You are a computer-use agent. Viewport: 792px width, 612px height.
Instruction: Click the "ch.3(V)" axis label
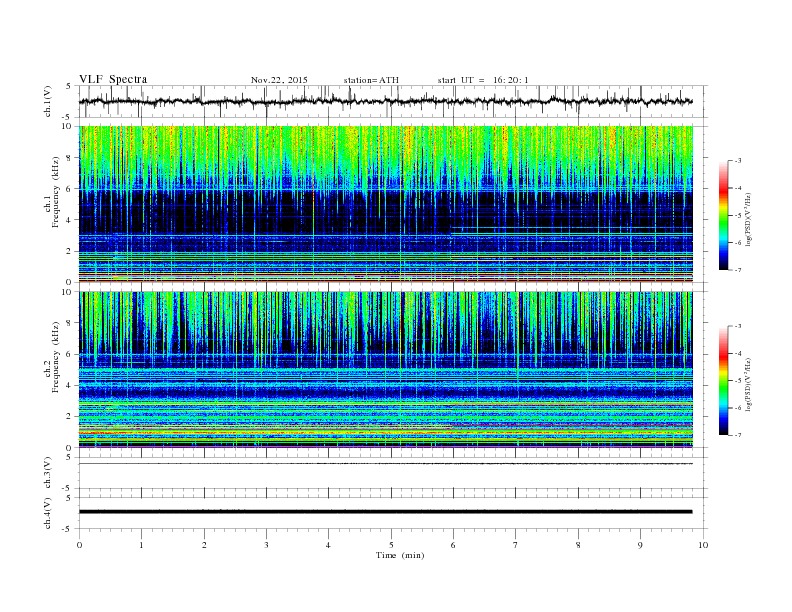pos(48,473)
